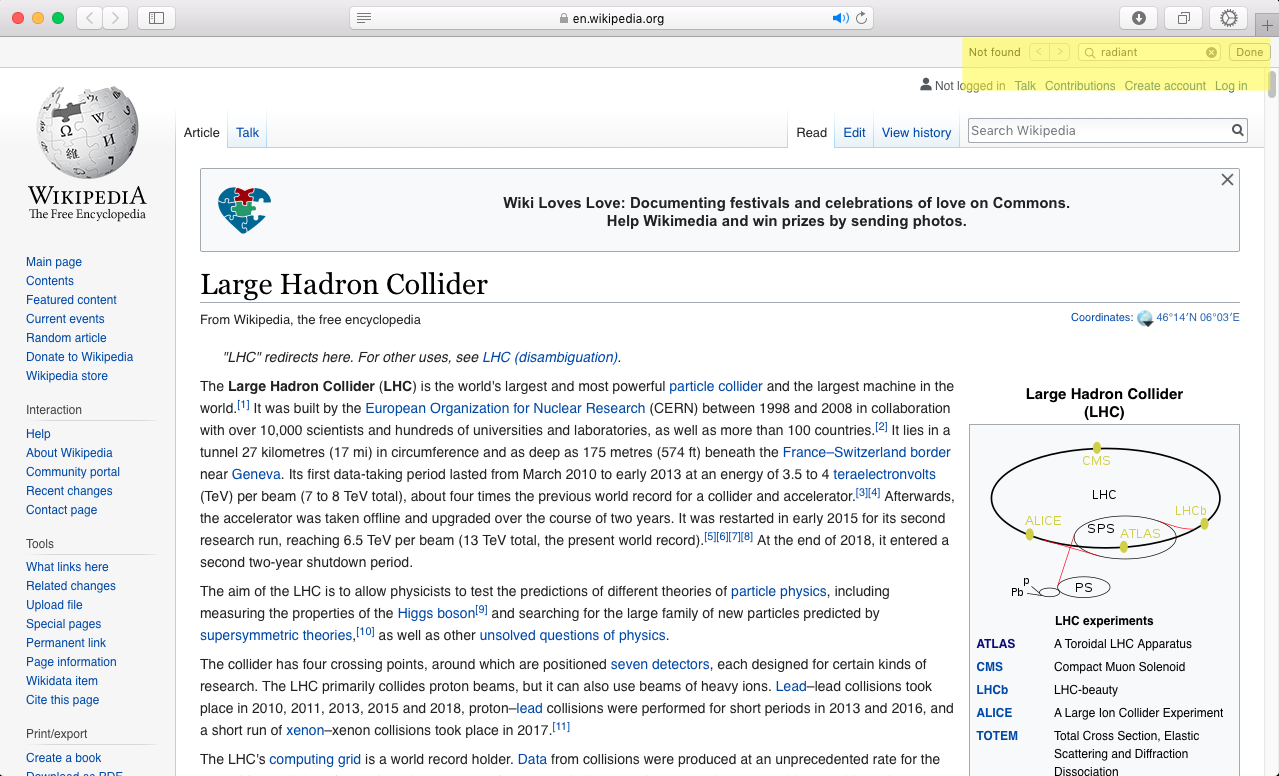Click Donate to Wikipedia link
1279x776 pixels.
[x=79, y=357]
